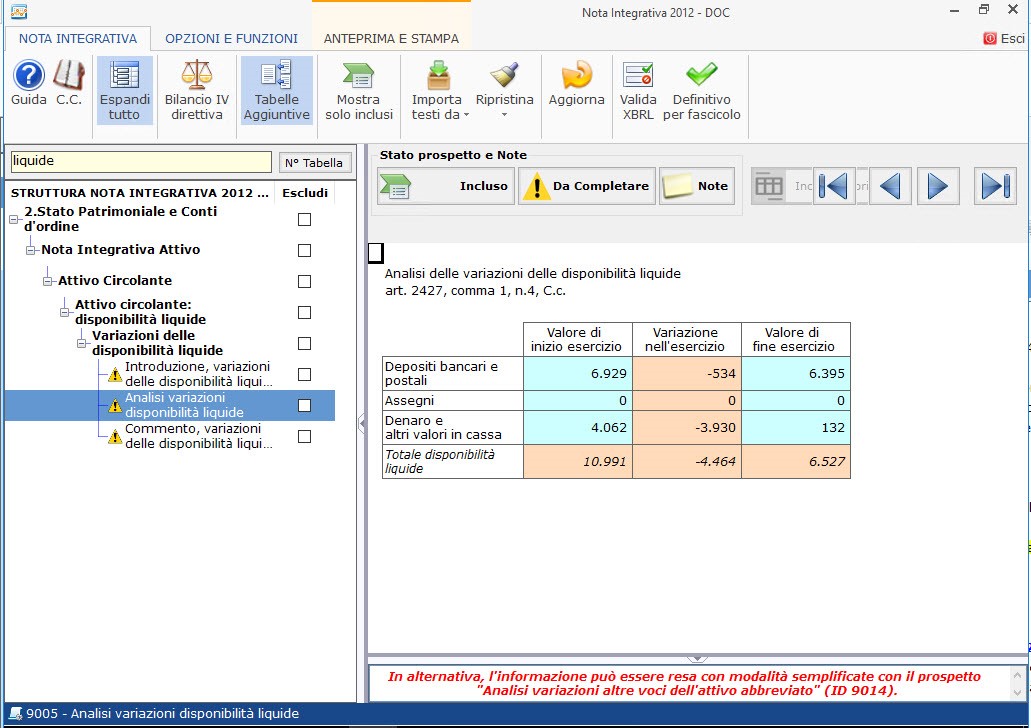Click the status bar document icon
Viewport: 1031px width, 728px height.
tap(15, 714)
